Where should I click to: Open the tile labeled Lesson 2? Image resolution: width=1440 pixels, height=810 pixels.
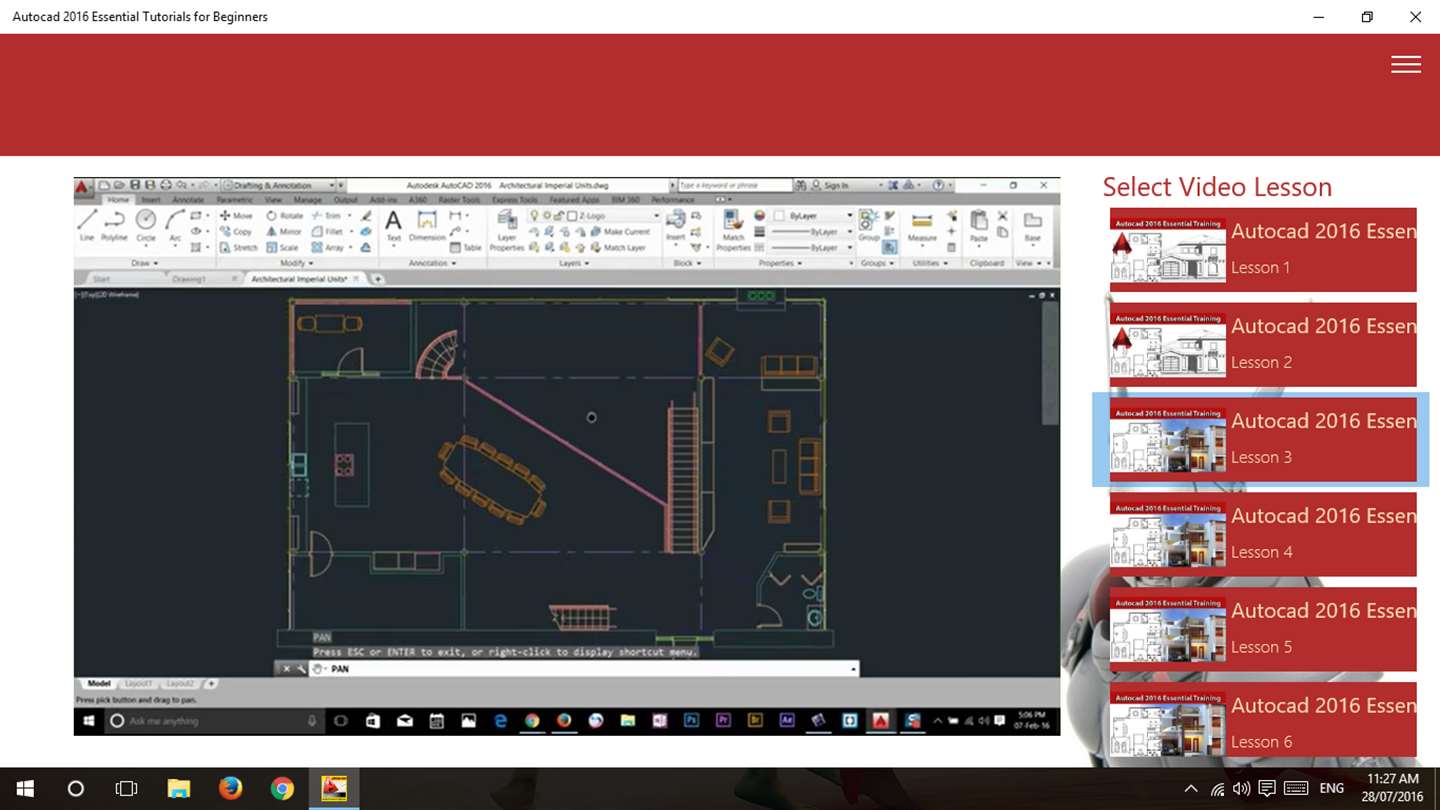click(1263, 345)
